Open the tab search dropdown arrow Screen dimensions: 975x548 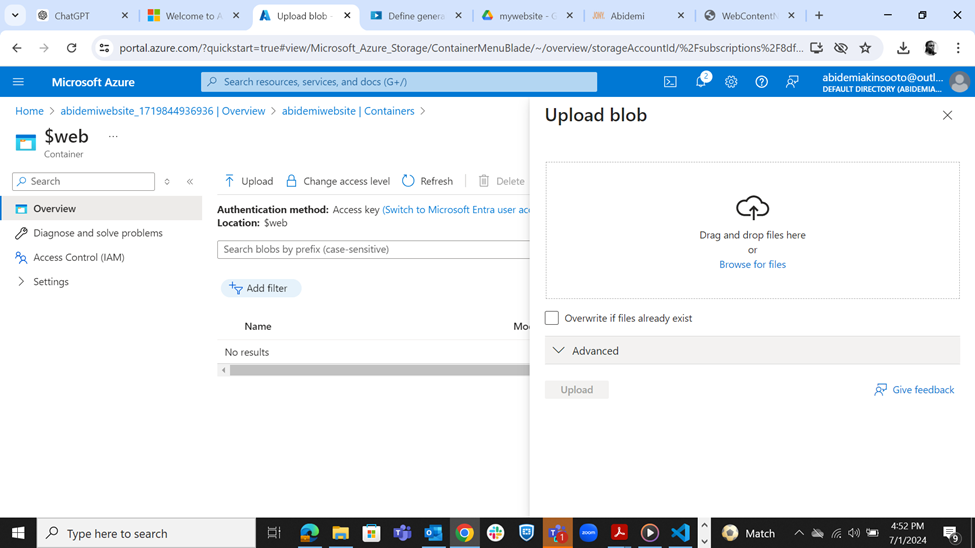[x=15, y=16]
